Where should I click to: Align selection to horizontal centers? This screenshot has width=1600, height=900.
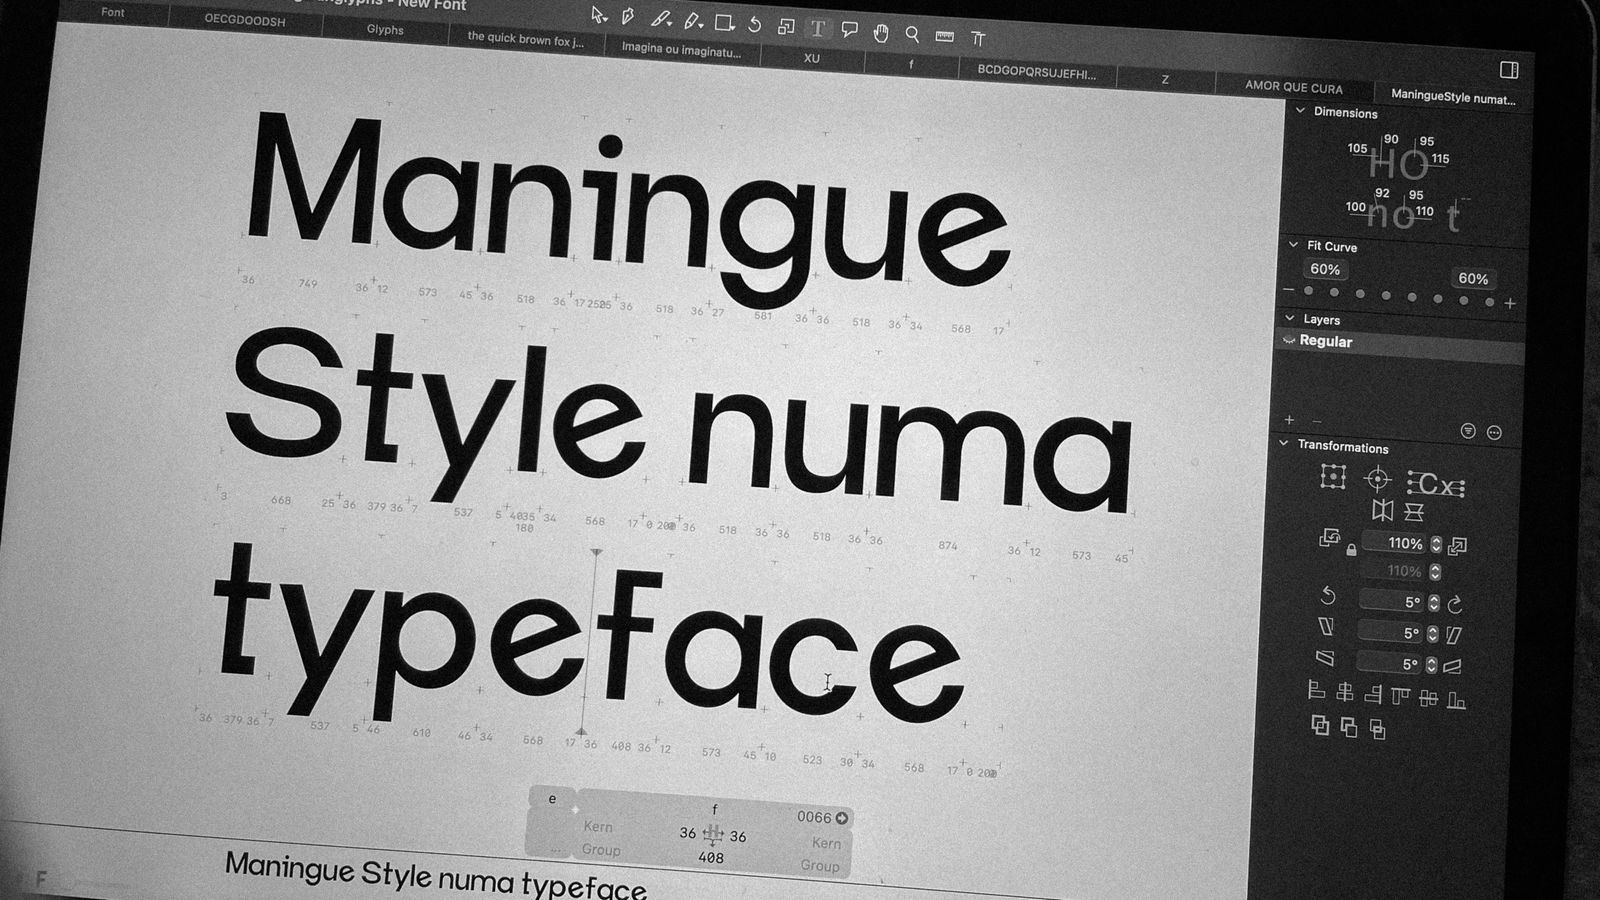(1345, 692)
